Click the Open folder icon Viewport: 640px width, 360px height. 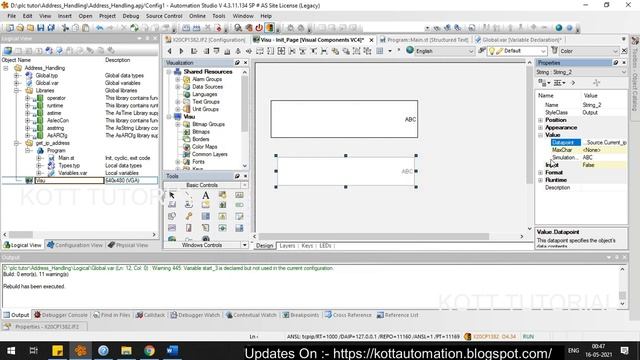point(20,28)
